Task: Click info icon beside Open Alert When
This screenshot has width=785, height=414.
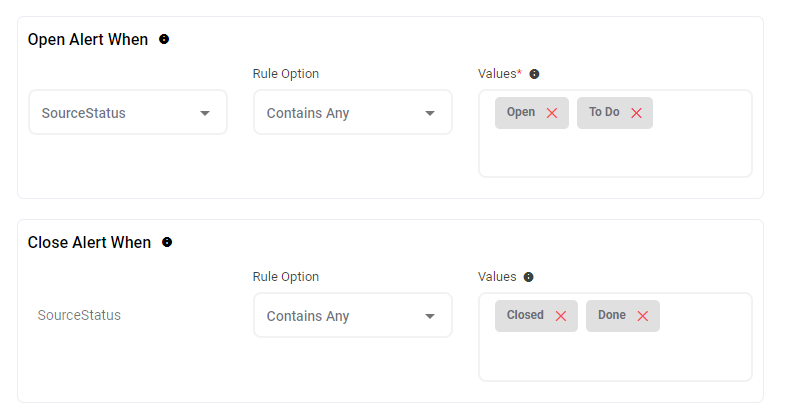Action: click(x=164, y=40)
